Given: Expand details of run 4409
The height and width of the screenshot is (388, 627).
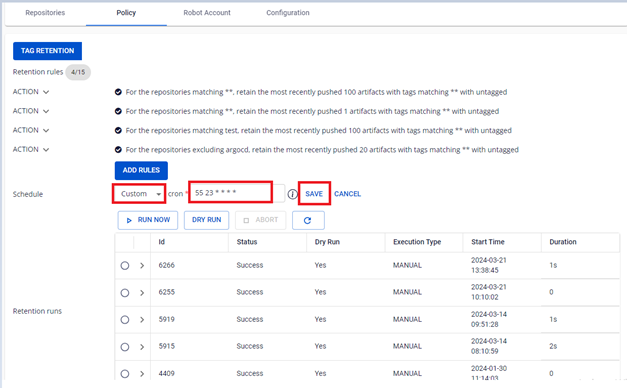Looking at the screenshot, I should (x=142, y=374).
